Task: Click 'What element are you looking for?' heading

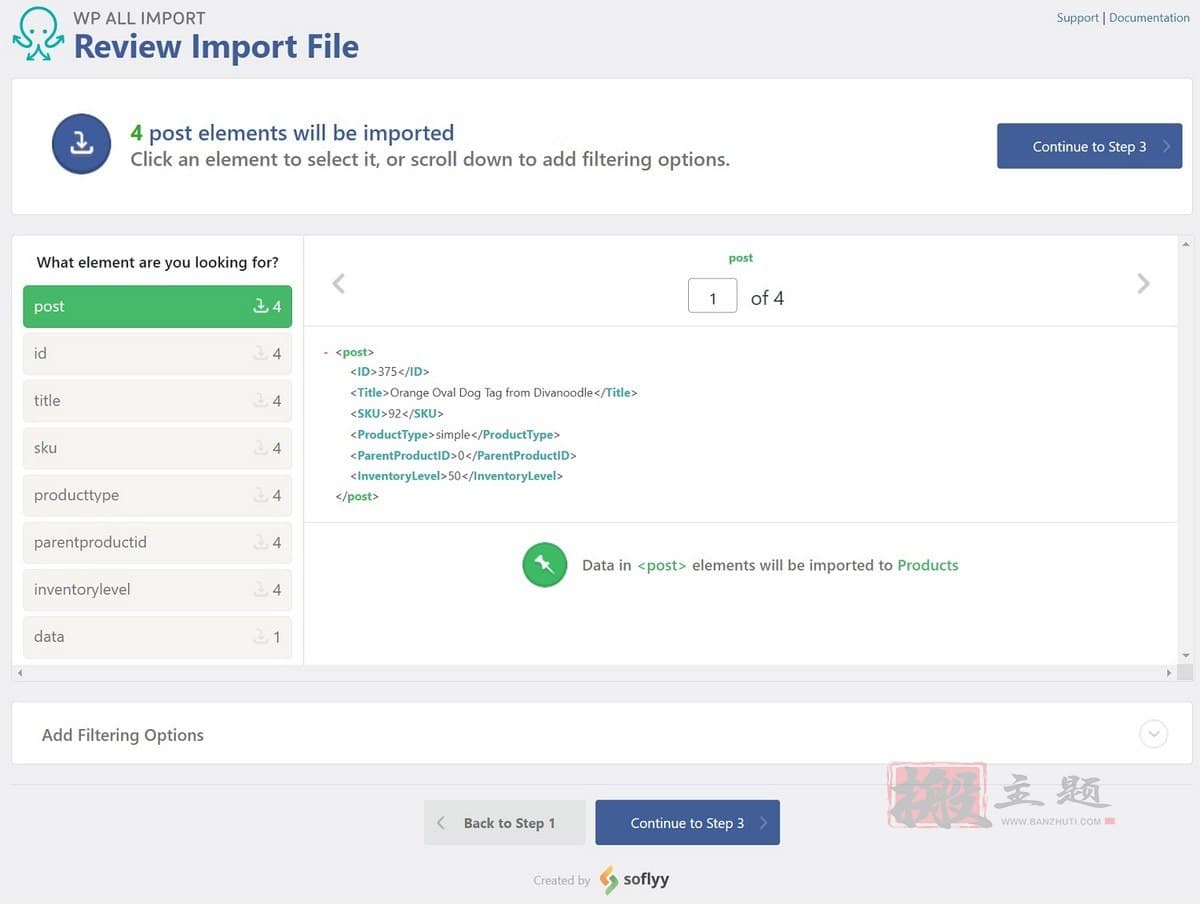Action: pyautogui.click(x=158, y=262)
